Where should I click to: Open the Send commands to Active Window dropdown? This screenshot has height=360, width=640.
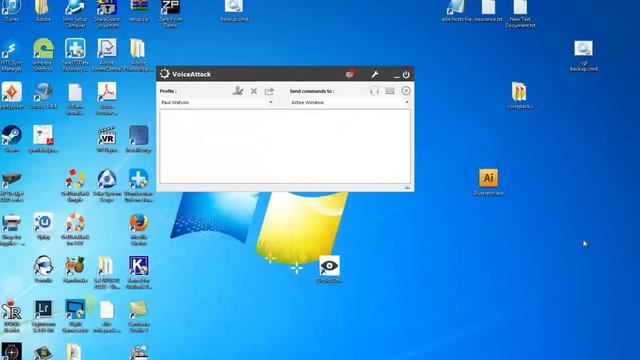[349, 102]
